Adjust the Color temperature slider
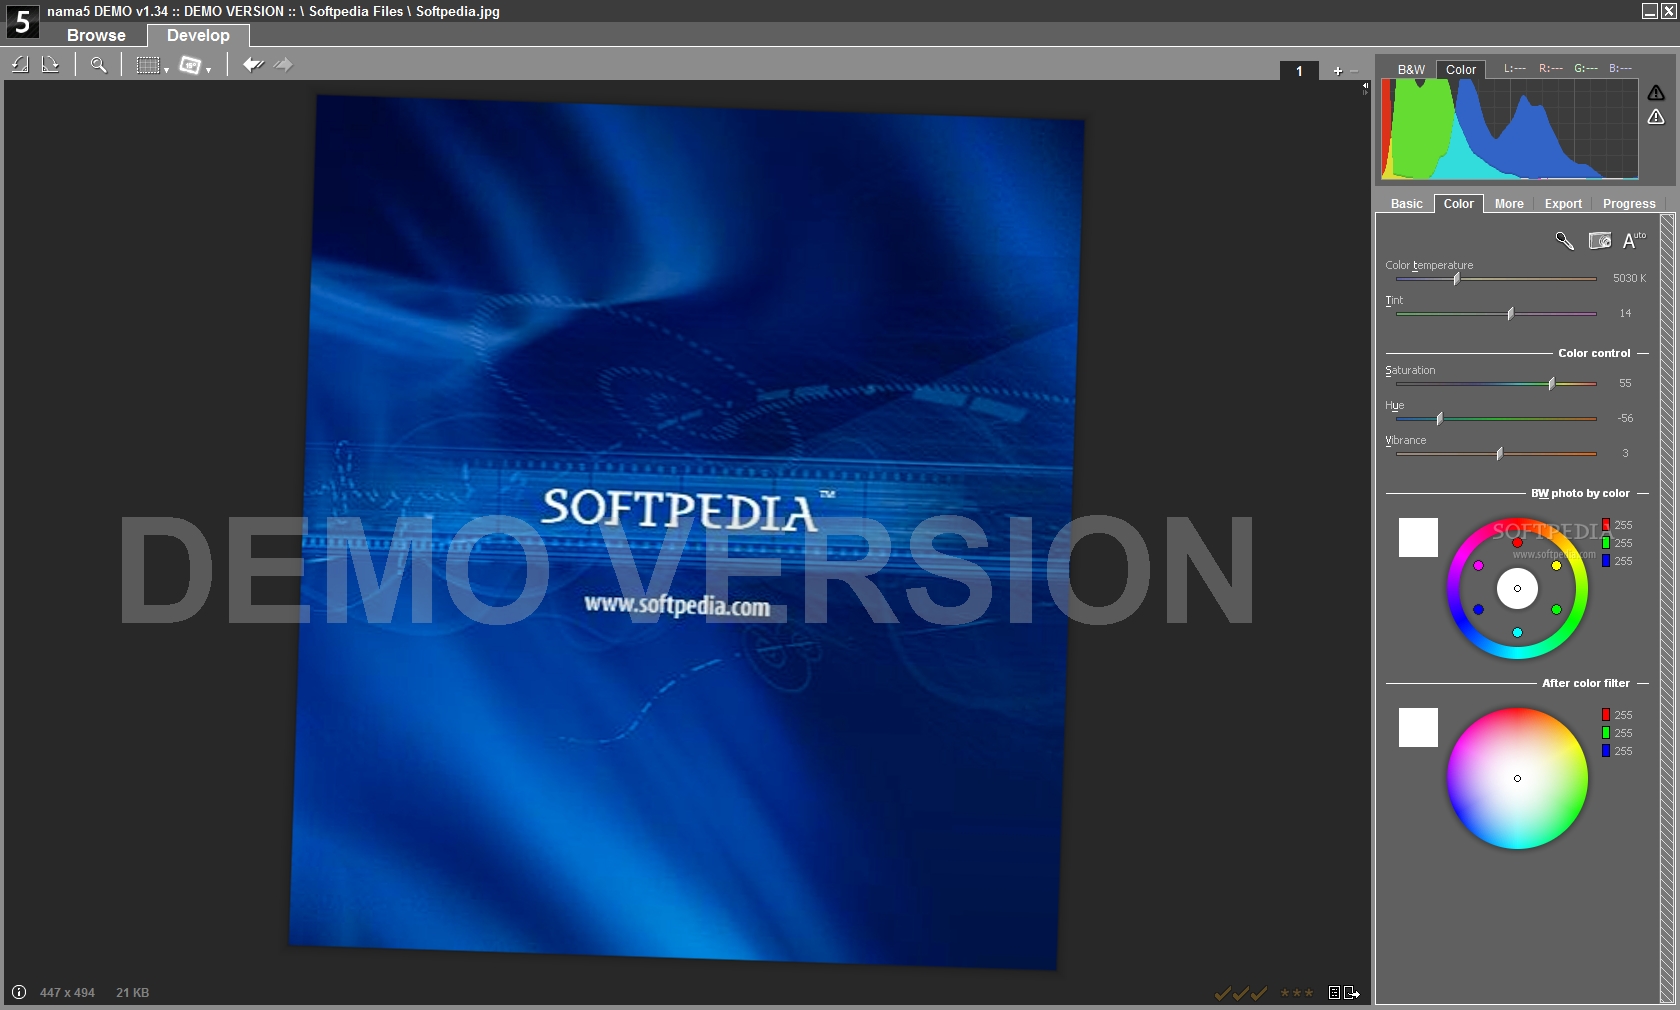 (x=1496, y=279)
